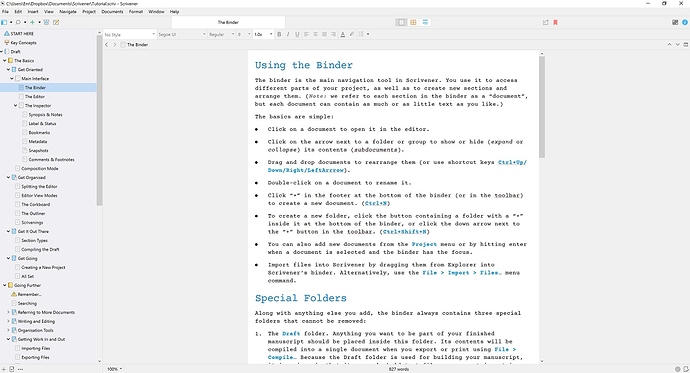Open the Project menu
The width and height of the screenshot is (690, 373).
[x=89, y=12]
